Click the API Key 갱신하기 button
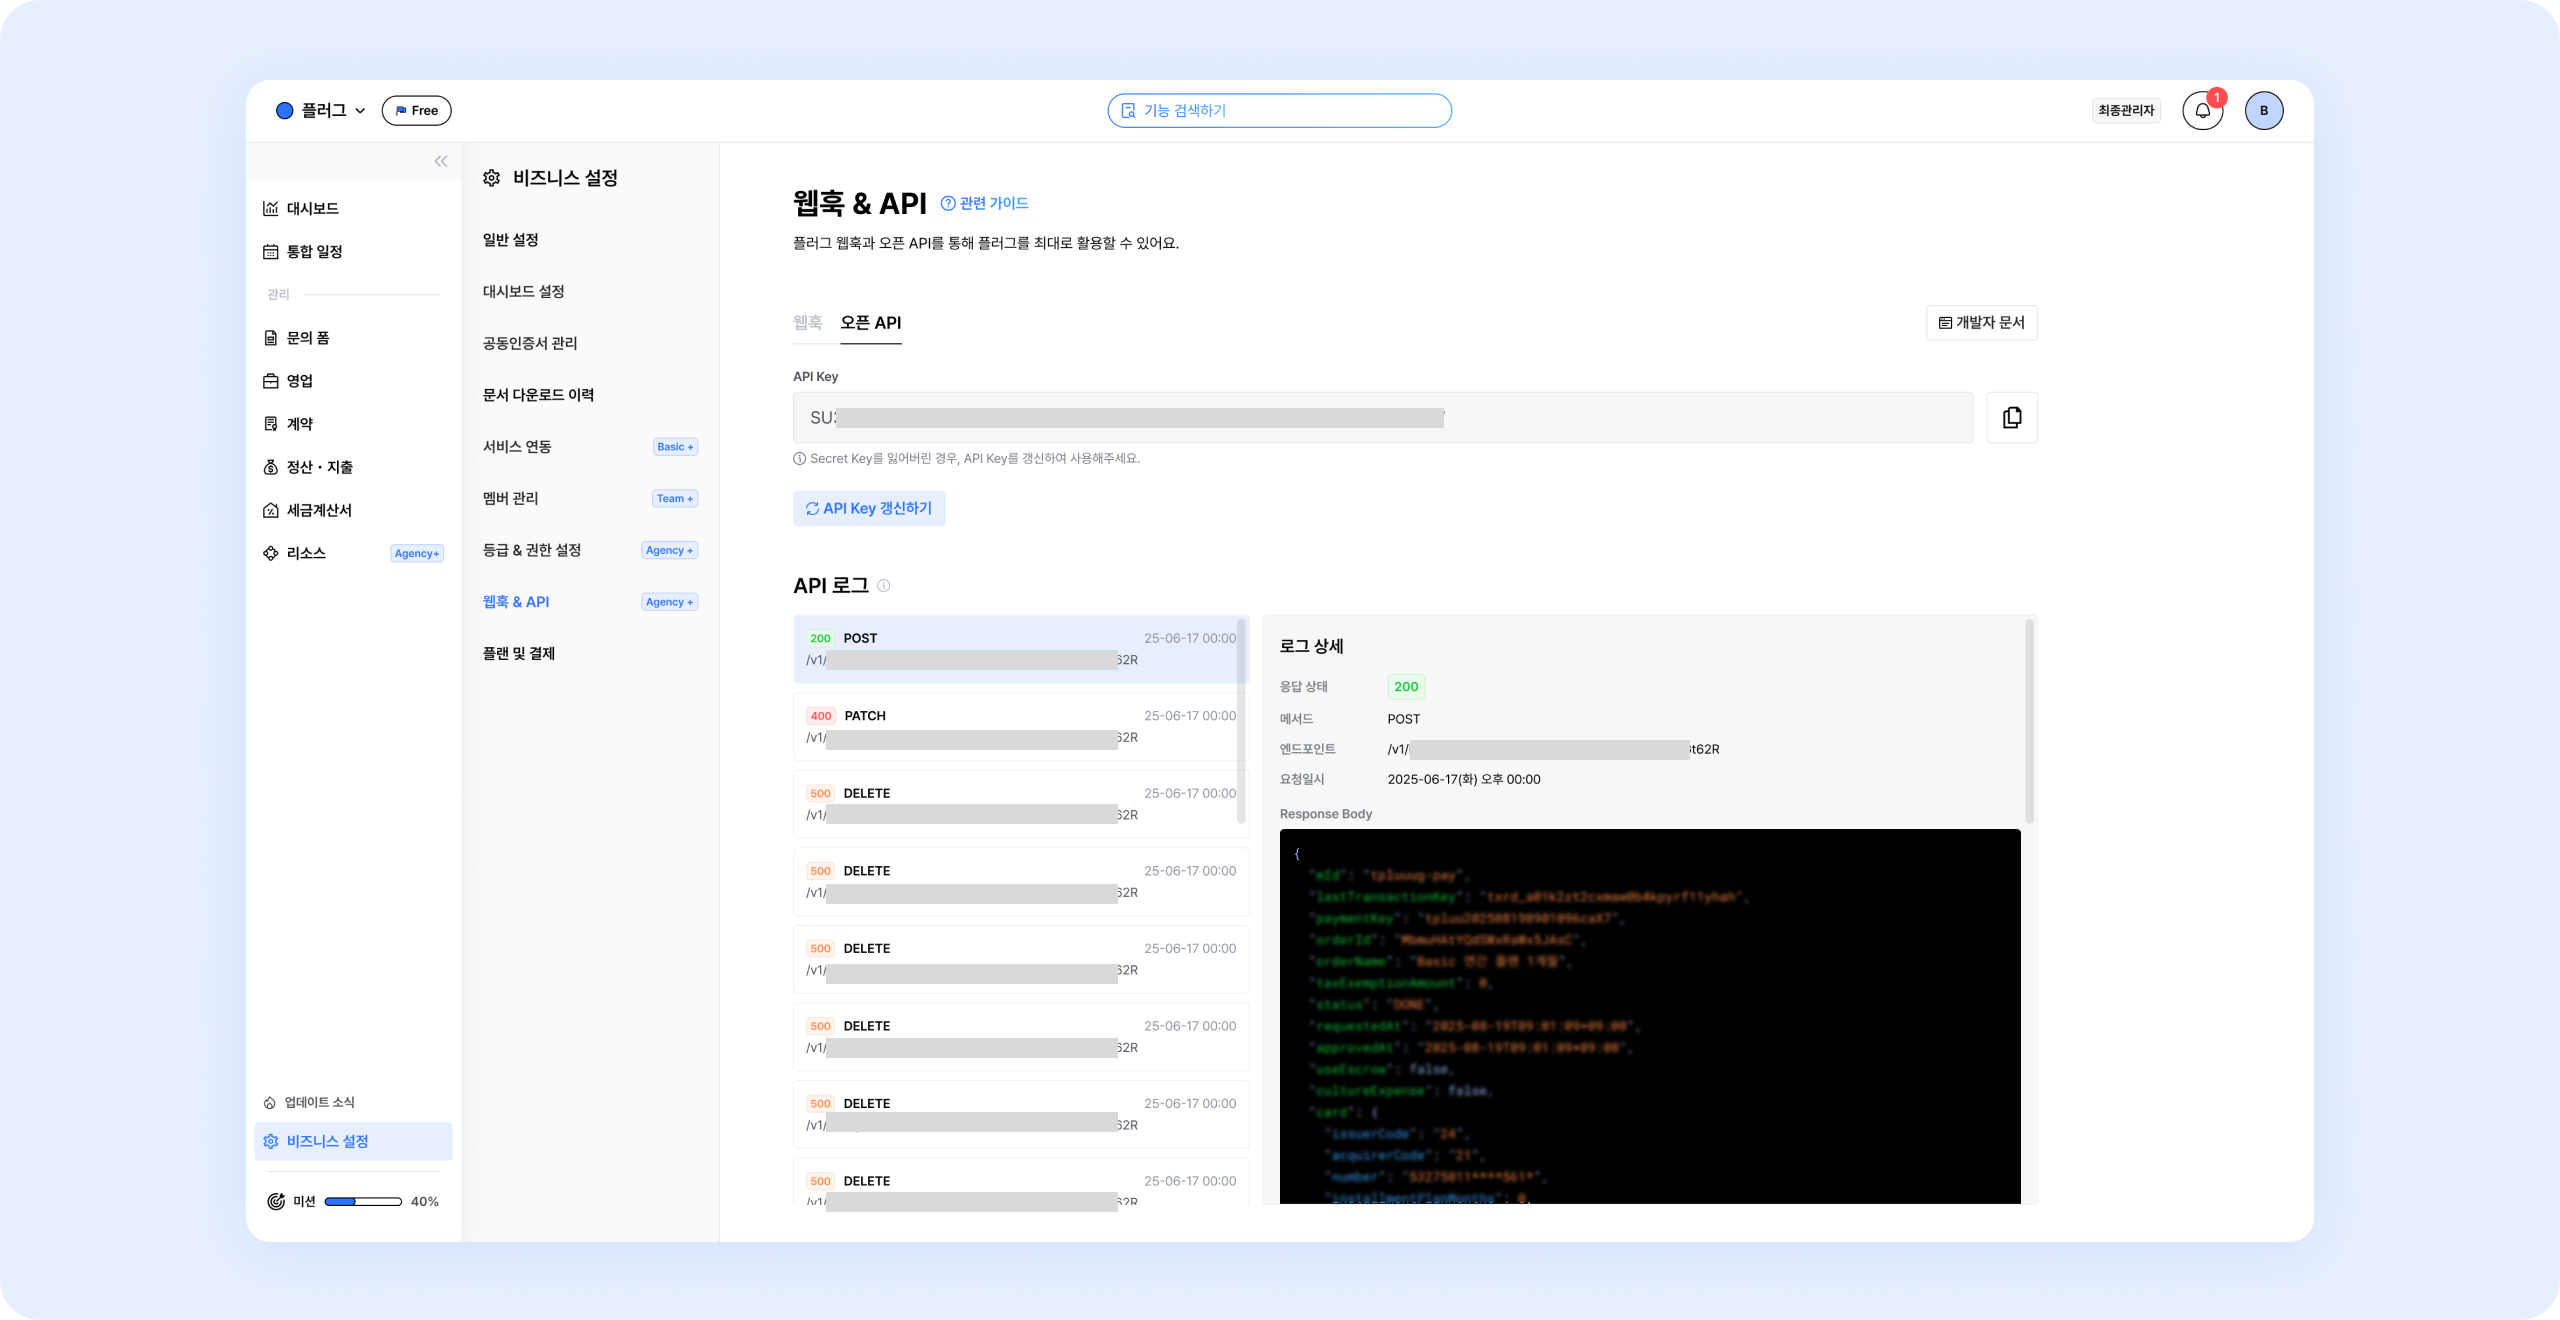This screenshot has width=2560, height=1320. [x=869, y=508]
